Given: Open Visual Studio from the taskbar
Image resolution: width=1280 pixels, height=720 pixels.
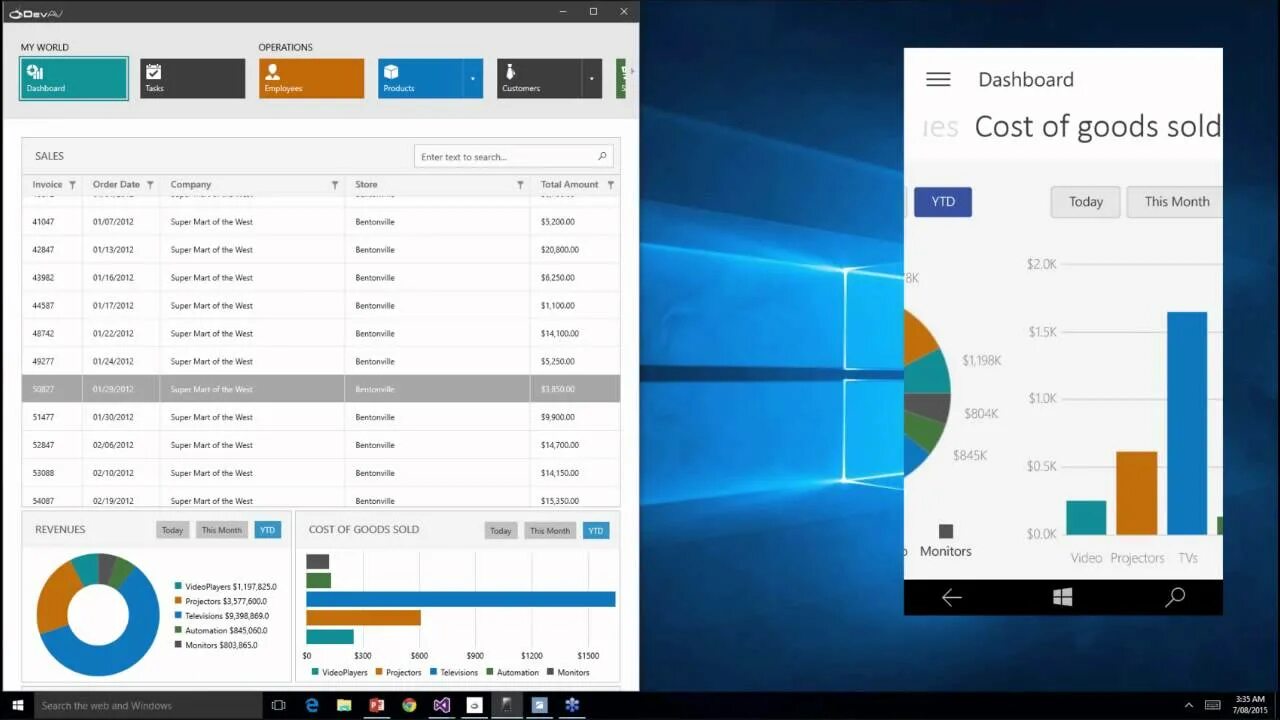Looking at the screenshot, I should tap(441, 705).
